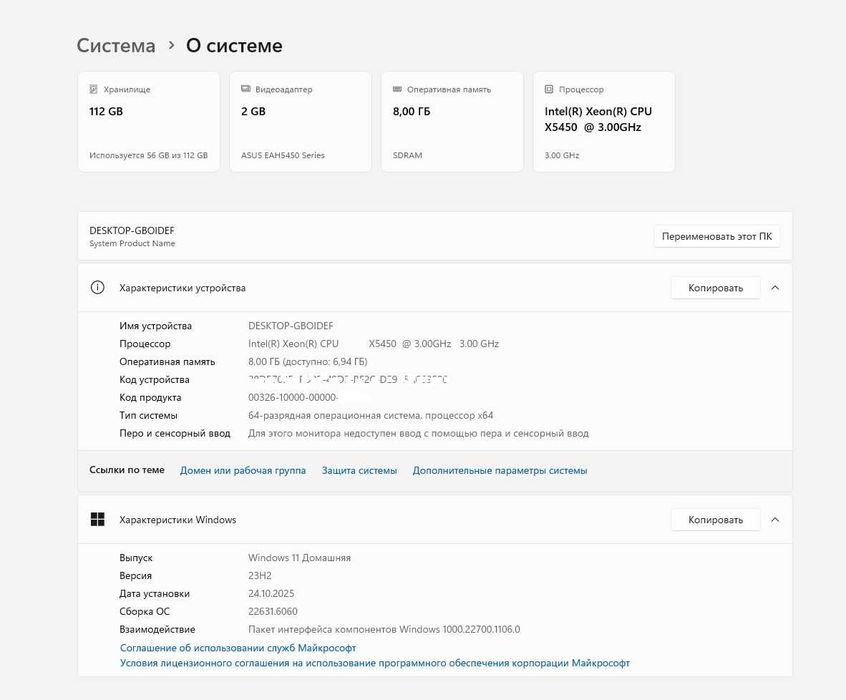Click the Взаимодействие value Пакет интерфейса компонентов
Viewport: 846px width, 700px height.
pyautogui.click(x=384, y=629)
